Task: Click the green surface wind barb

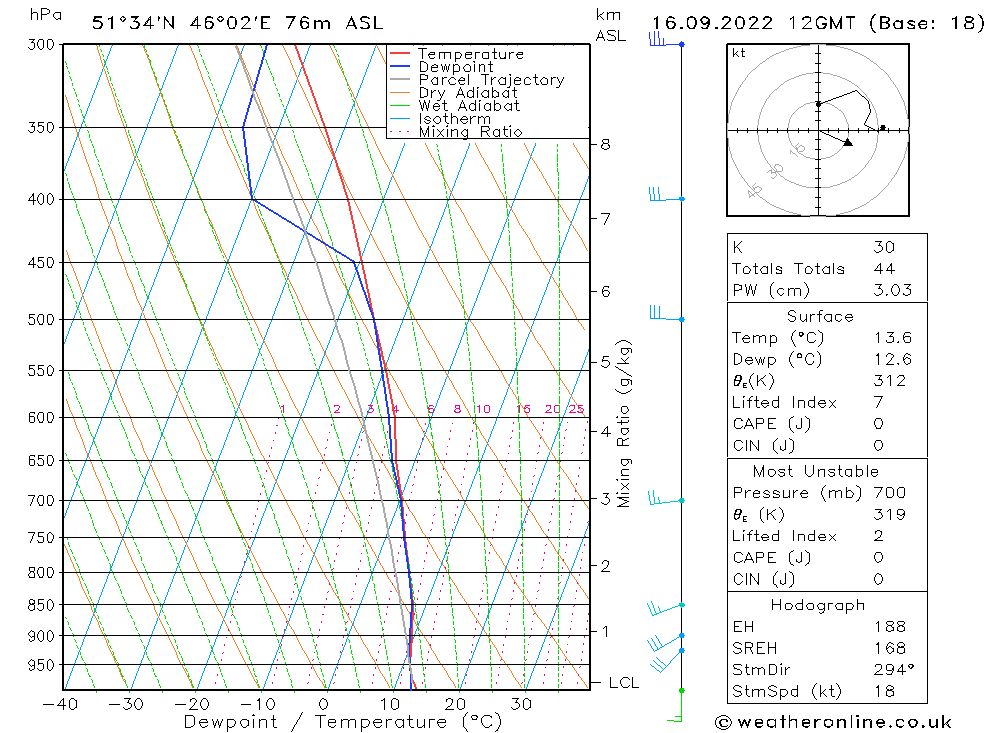Action: click(x=677, y=706)
